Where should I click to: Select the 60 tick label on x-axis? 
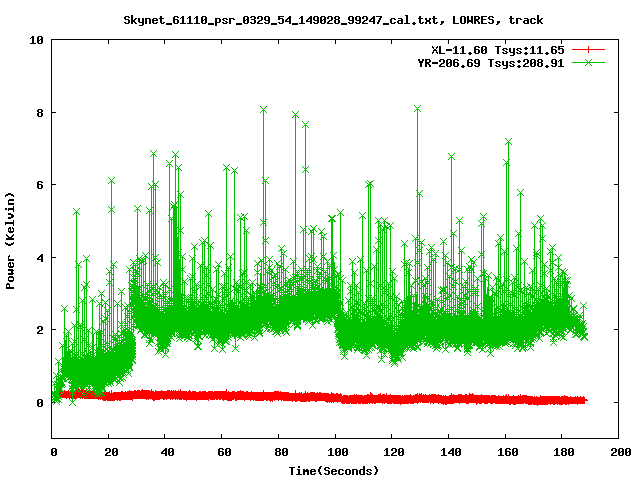(x=224, y=452)
